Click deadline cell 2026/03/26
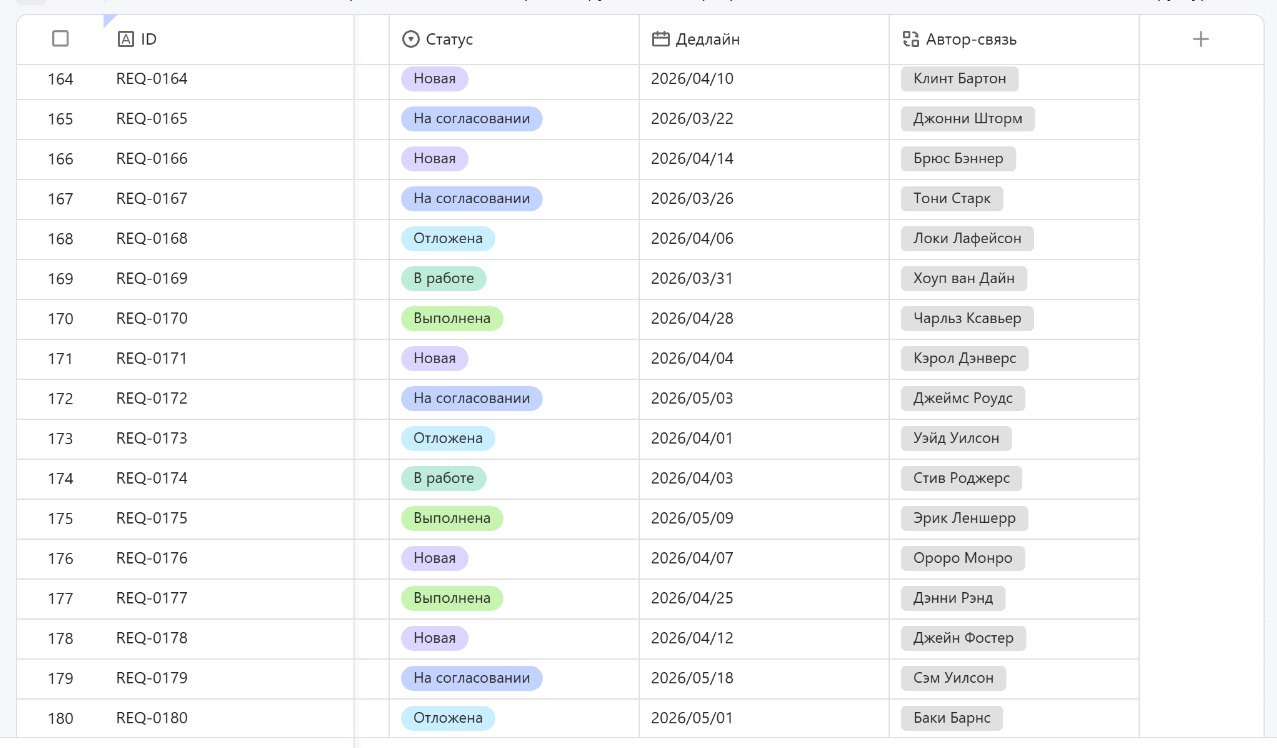Viewport: 1277px width, 748px height. [764, 199]
